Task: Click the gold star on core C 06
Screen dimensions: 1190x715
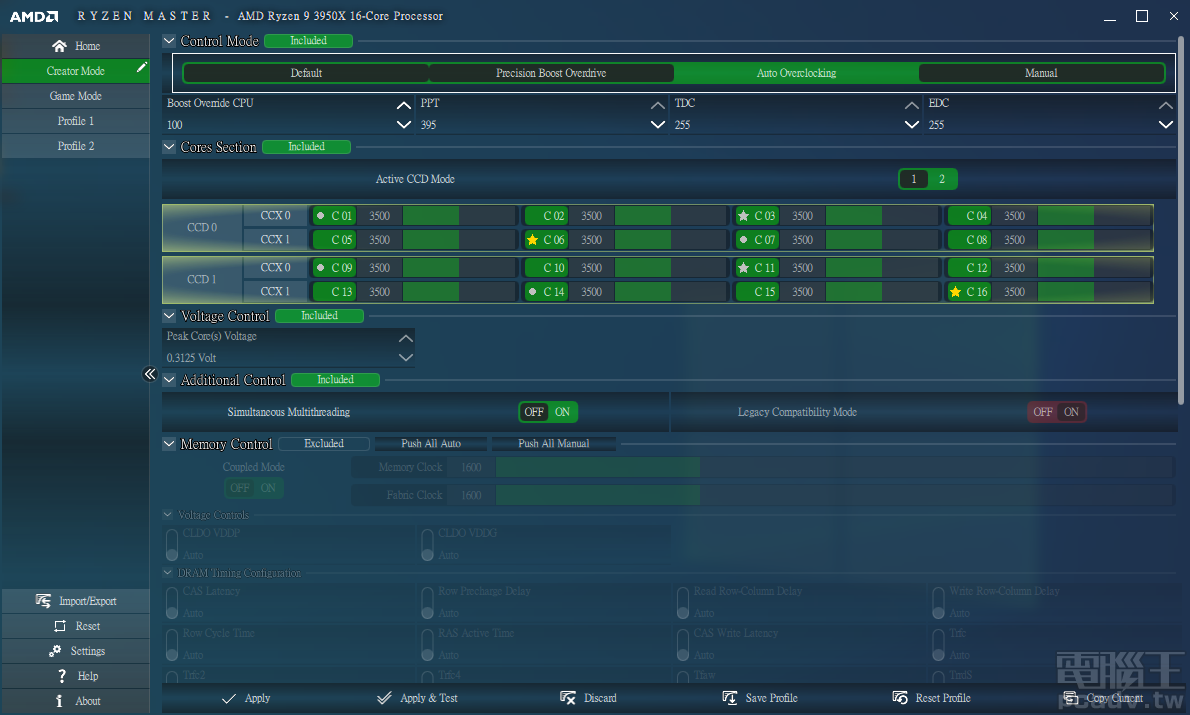Action: click(x=532, y=240)
